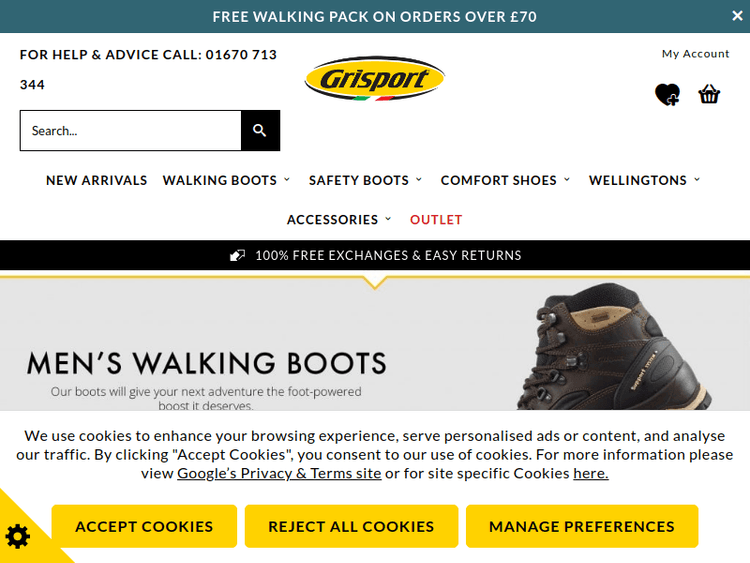Screen dimensions: 750x563
Task: Open the shopping basket icon
Action: click(x=709, y=94)
